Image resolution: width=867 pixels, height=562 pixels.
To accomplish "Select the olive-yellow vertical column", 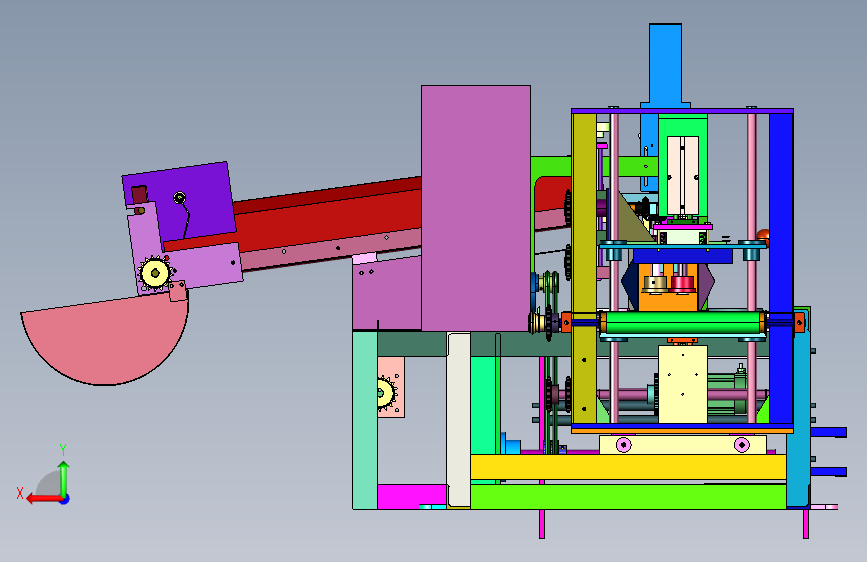I will point(584,268).
